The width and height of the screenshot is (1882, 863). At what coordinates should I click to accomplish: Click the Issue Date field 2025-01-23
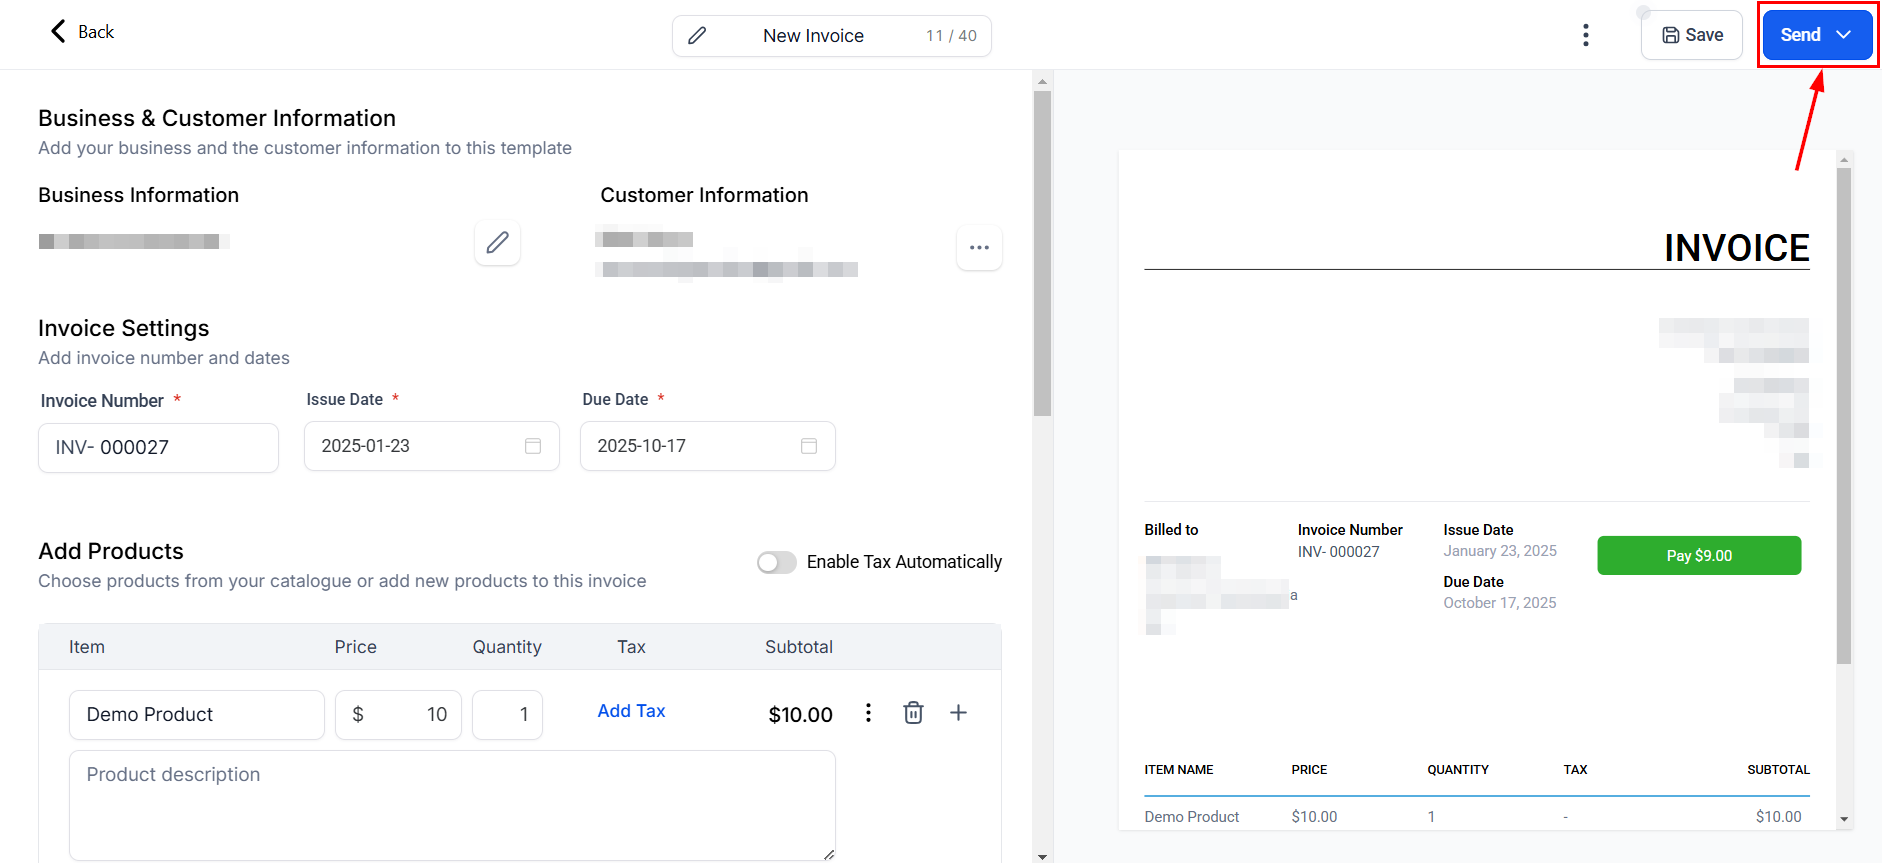pyautogui.click(x=431, y=446)
